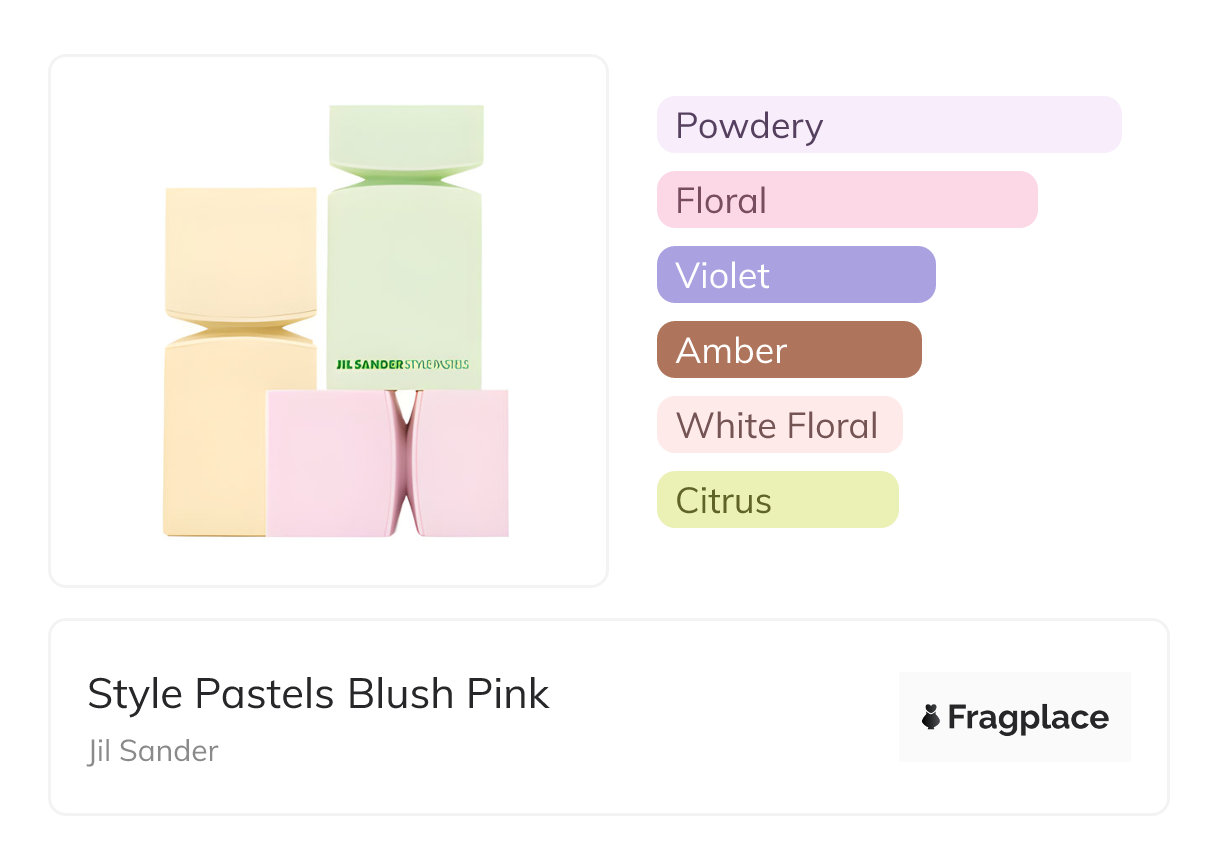
Task: Click the Fragplace logo's grey background box
Action: coord(1014,688)
